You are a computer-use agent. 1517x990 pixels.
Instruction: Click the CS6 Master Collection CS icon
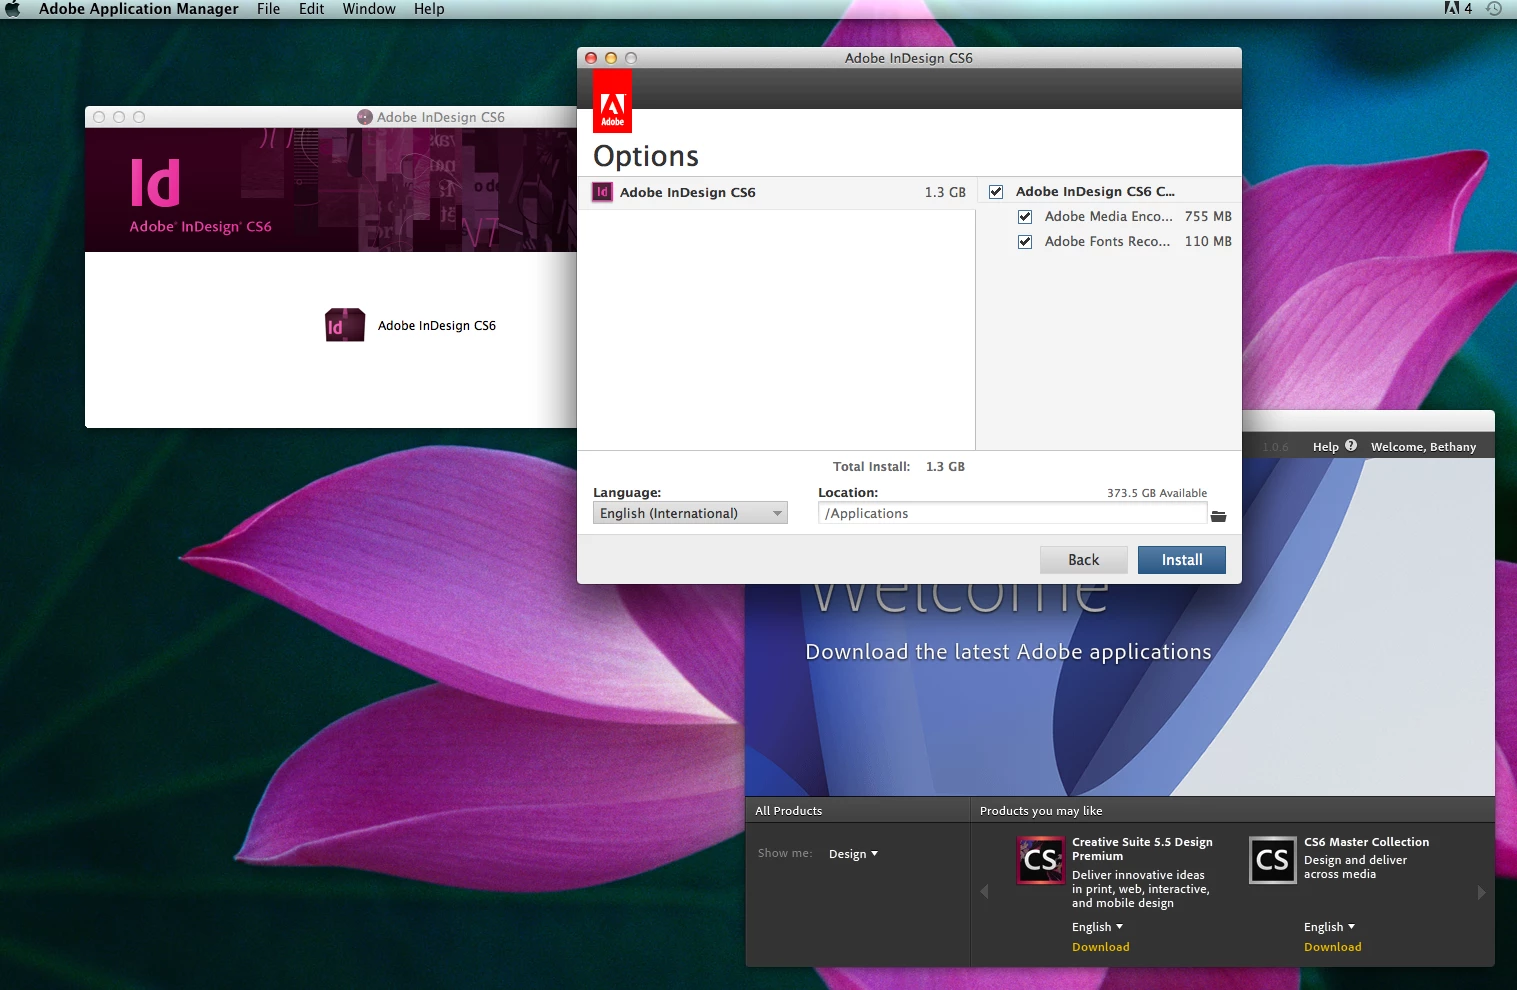pyautogui.click(x=1272, y=860)
